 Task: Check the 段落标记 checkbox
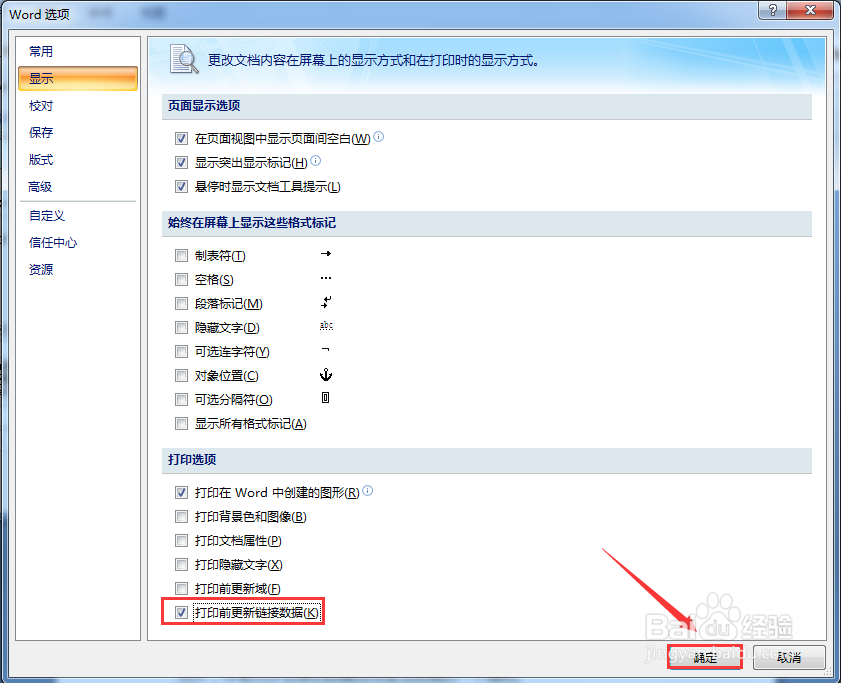[x=181, y=304]
